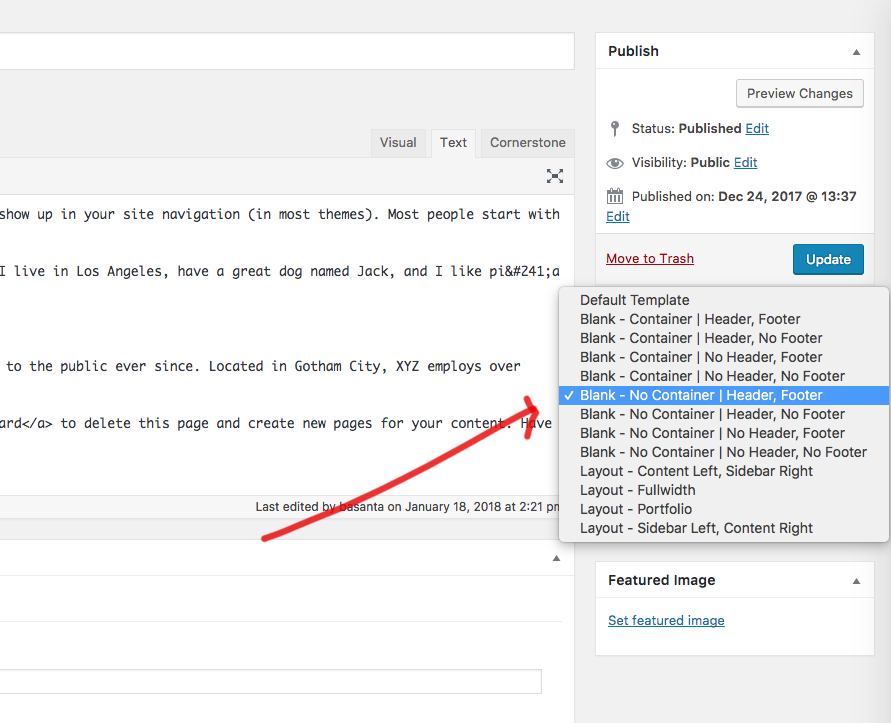This screenshot has width=891, height=723.
Task: Collapse the Publish panel arrow
Action: (856, 51)
